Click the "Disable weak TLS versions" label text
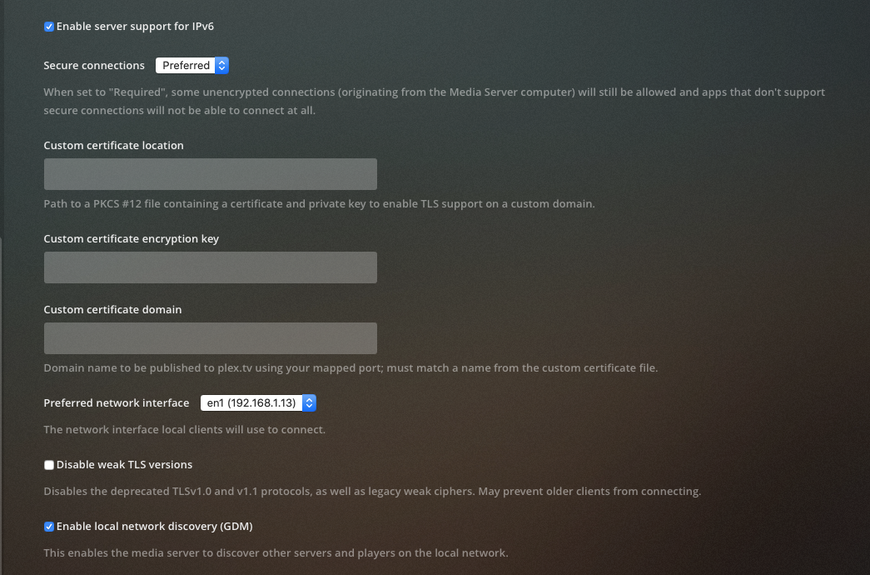The image size is (870, 575). pyautogui.click(x=124, y=465)
